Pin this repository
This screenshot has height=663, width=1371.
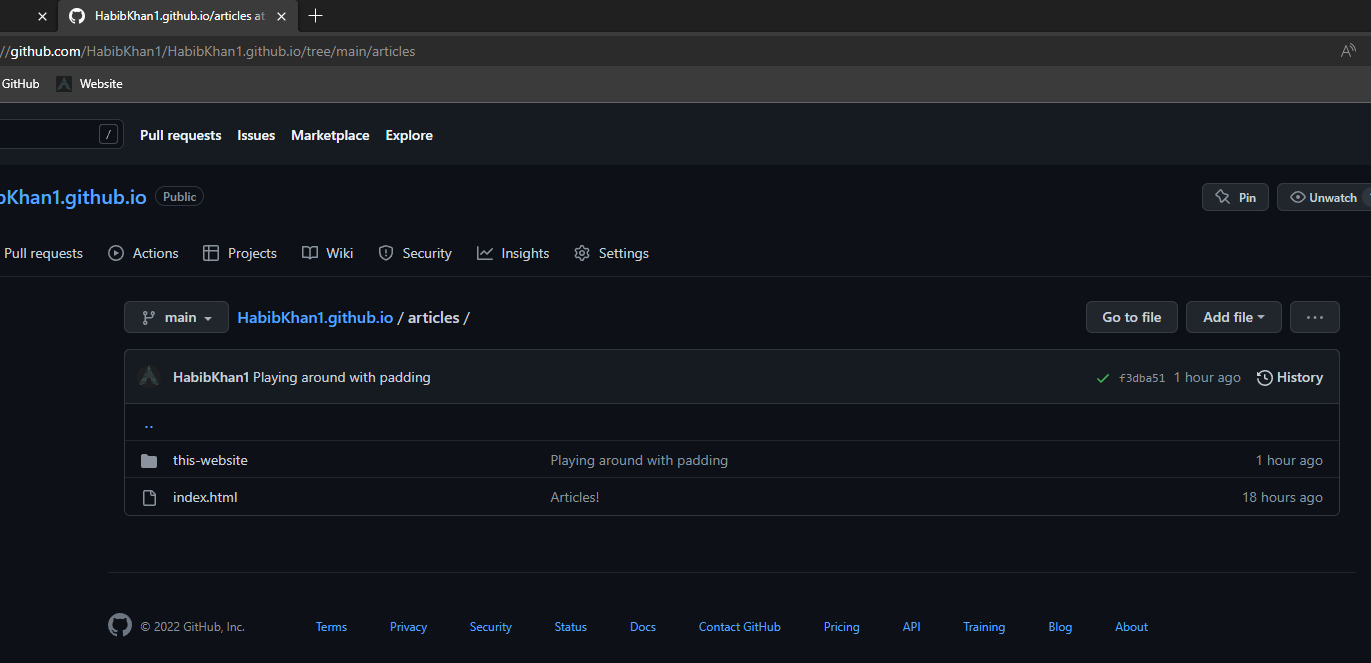click(1235, 197)
